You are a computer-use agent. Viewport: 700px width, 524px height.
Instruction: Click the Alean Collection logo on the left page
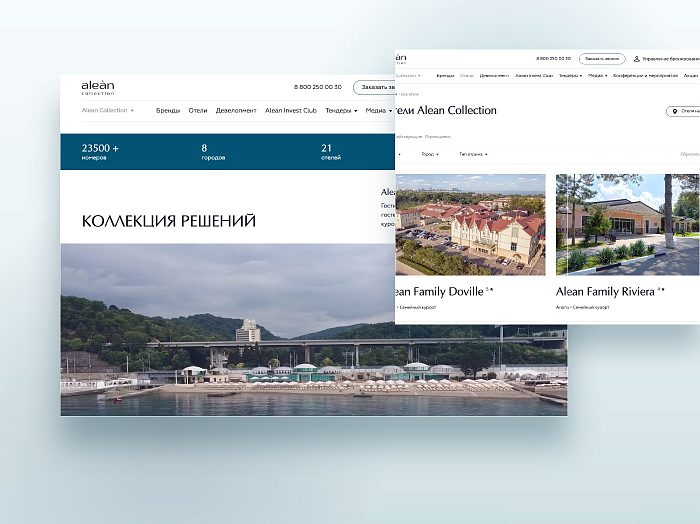click(x=98, y=88)
